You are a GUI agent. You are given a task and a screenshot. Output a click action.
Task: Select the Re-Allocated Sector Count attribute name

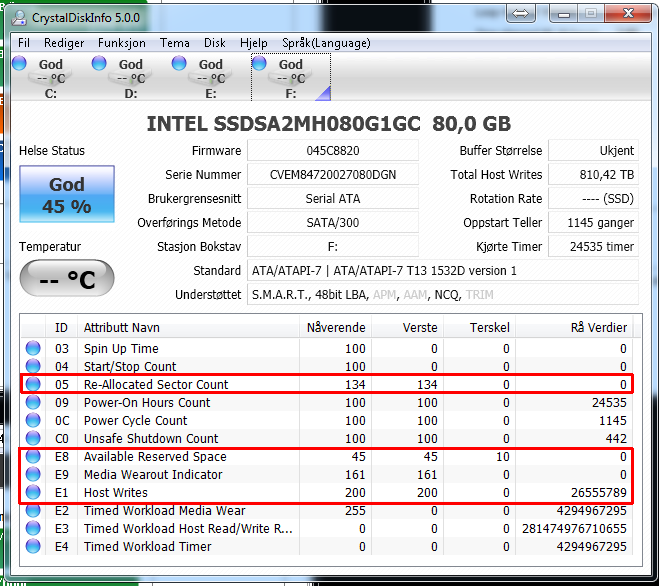[x=156, y=385]
